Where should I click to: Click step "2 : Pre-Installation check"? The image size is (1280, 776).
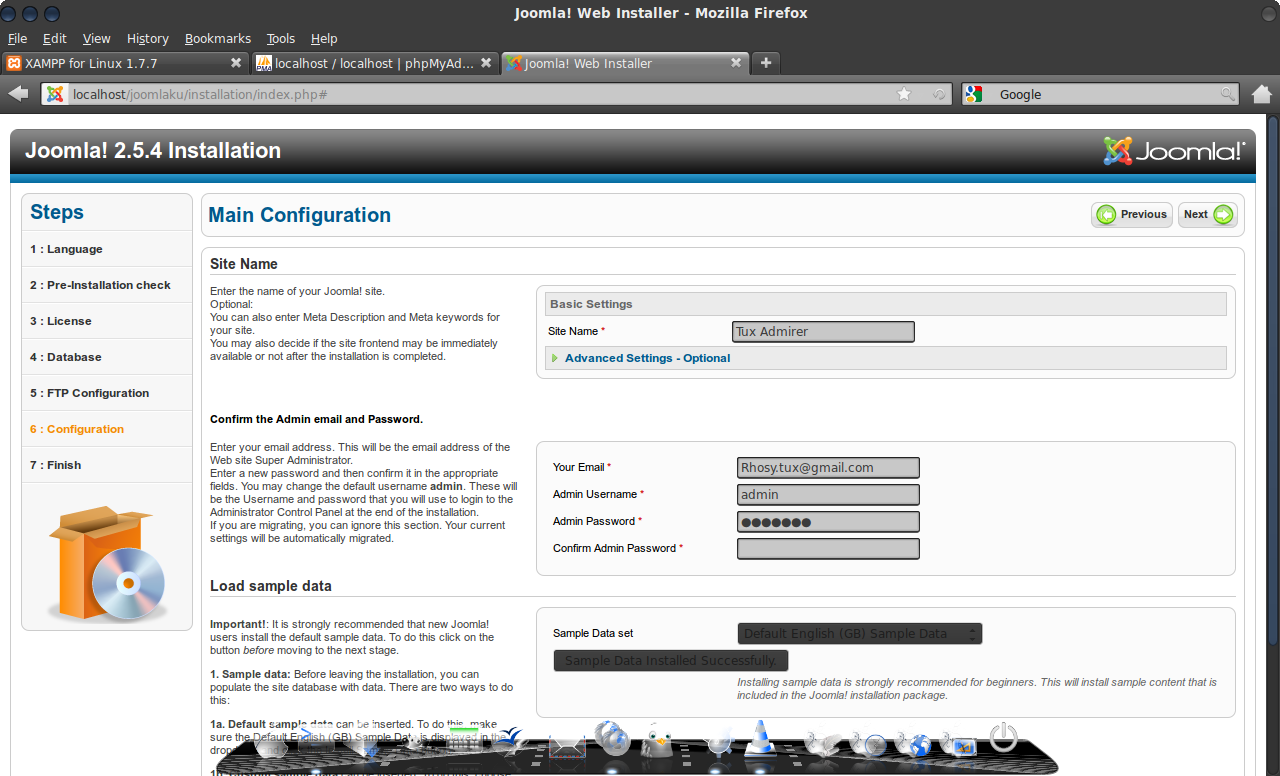100,285
